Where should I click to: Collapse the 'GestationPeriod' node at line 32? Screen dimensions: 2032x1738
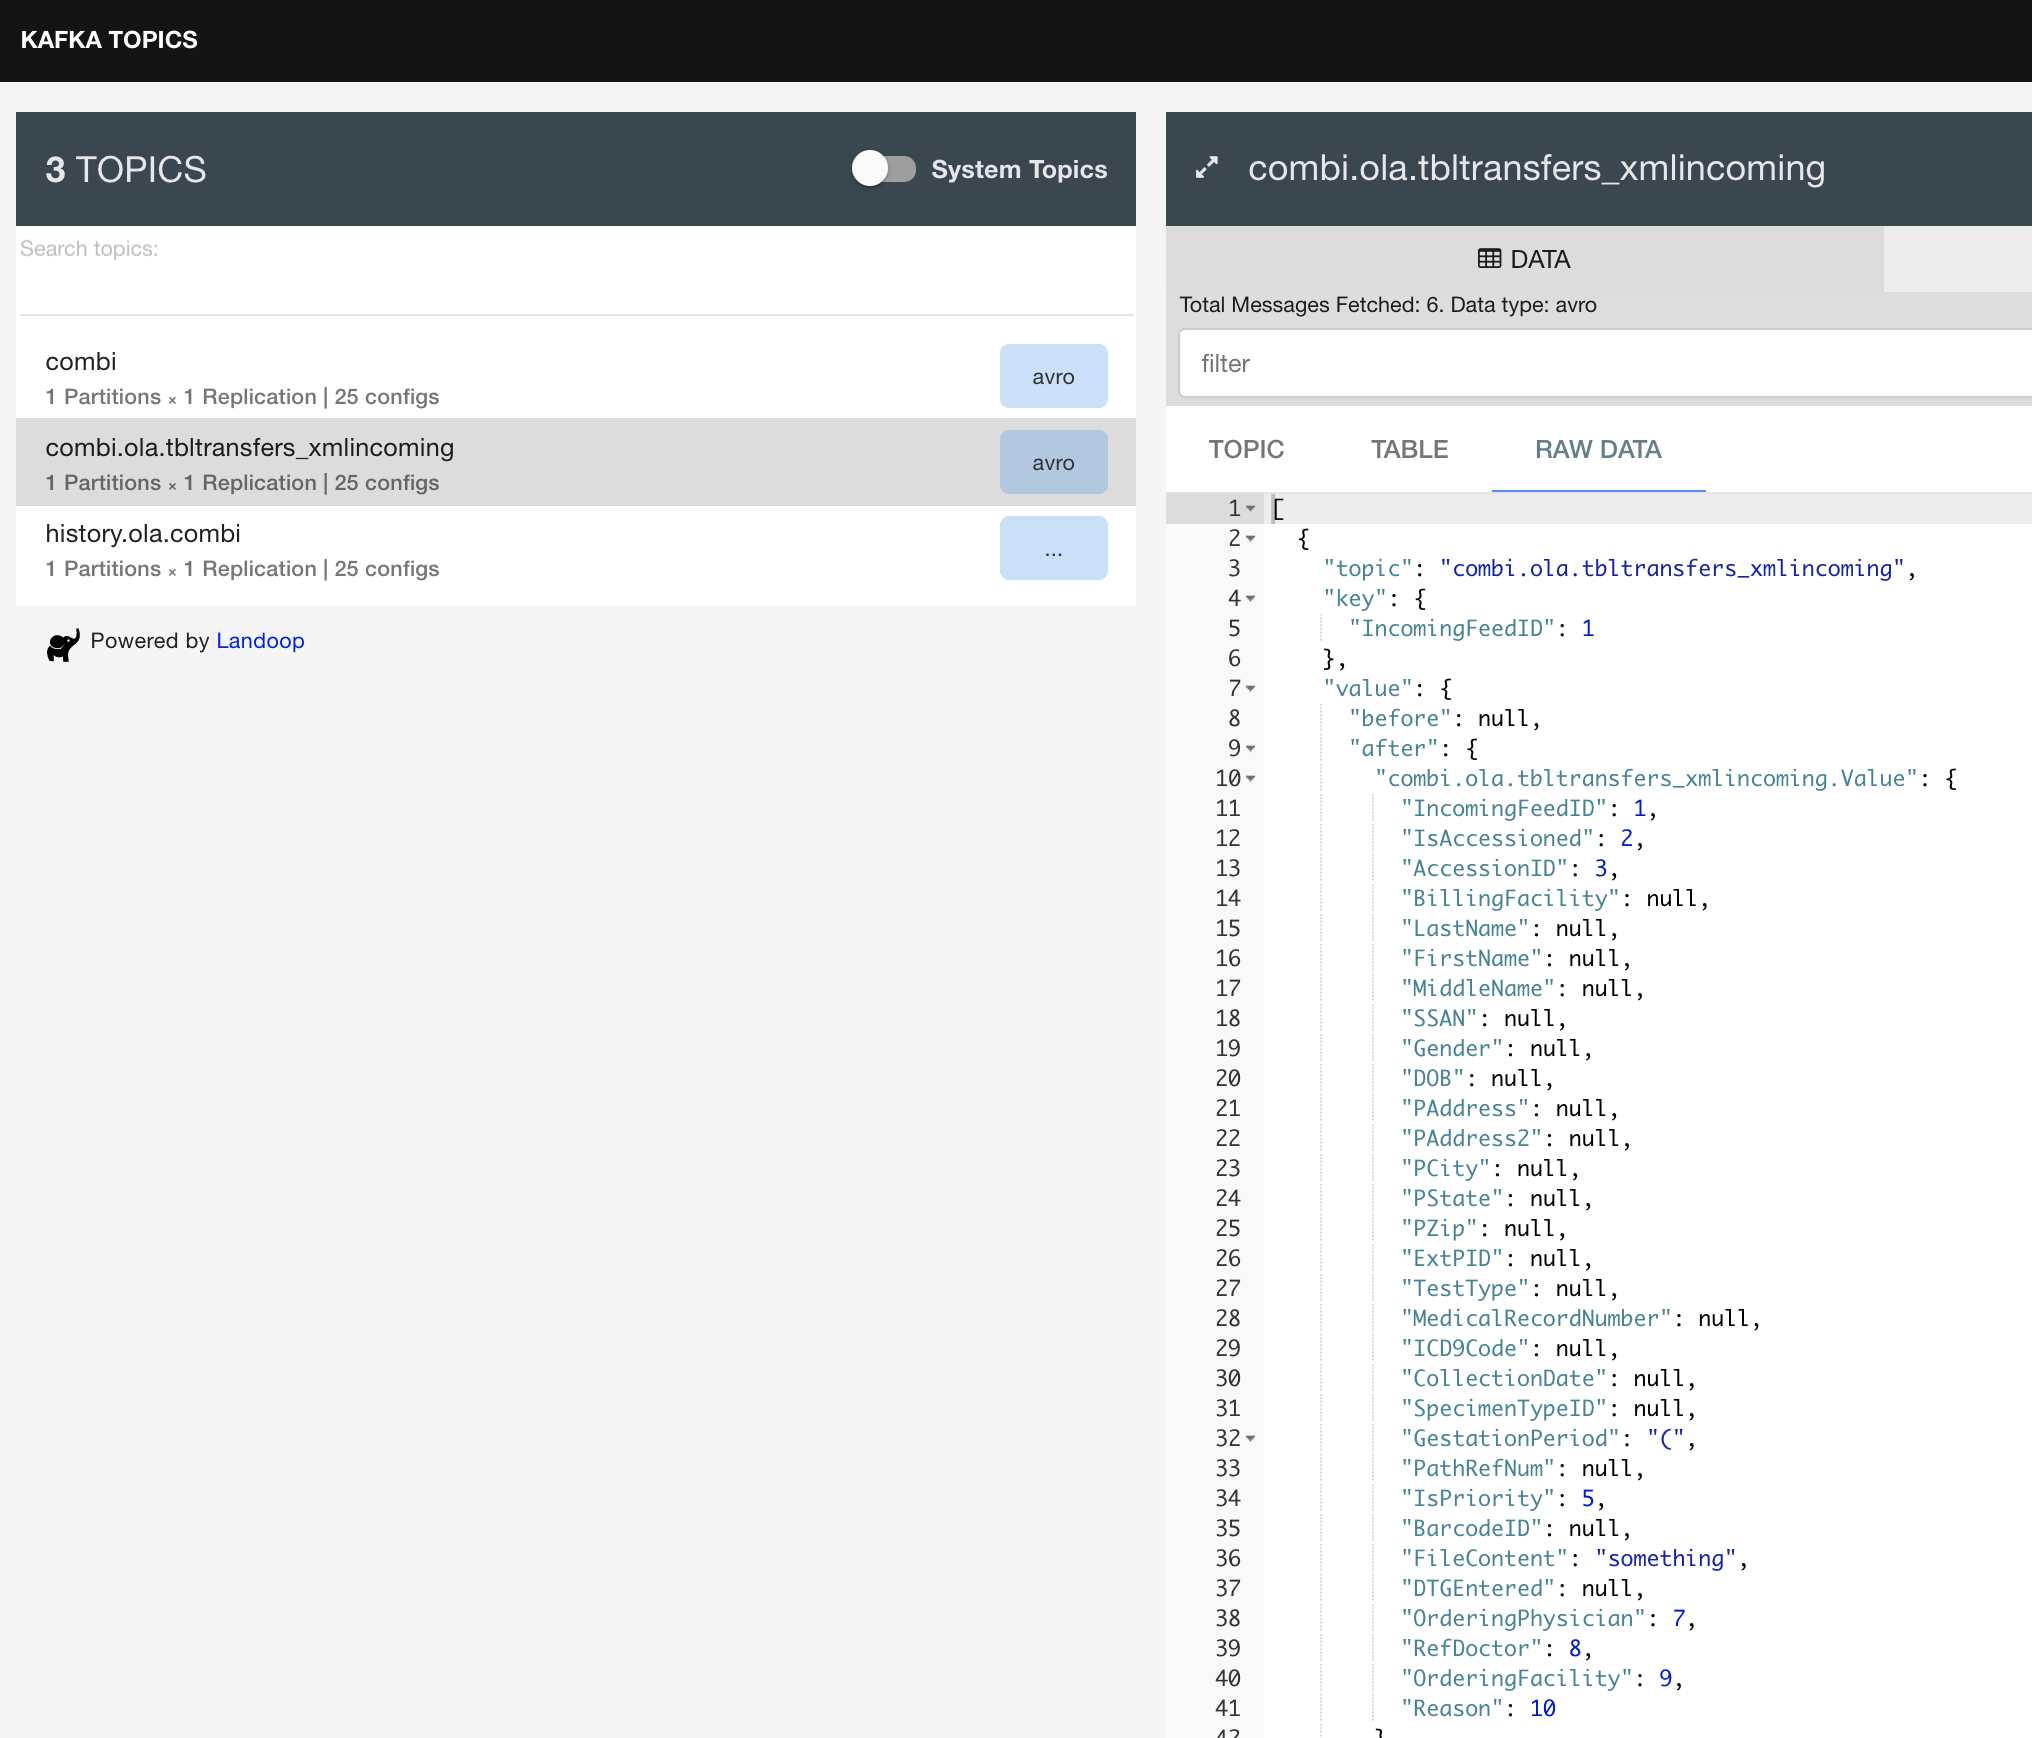[x=1251, y=1440]
